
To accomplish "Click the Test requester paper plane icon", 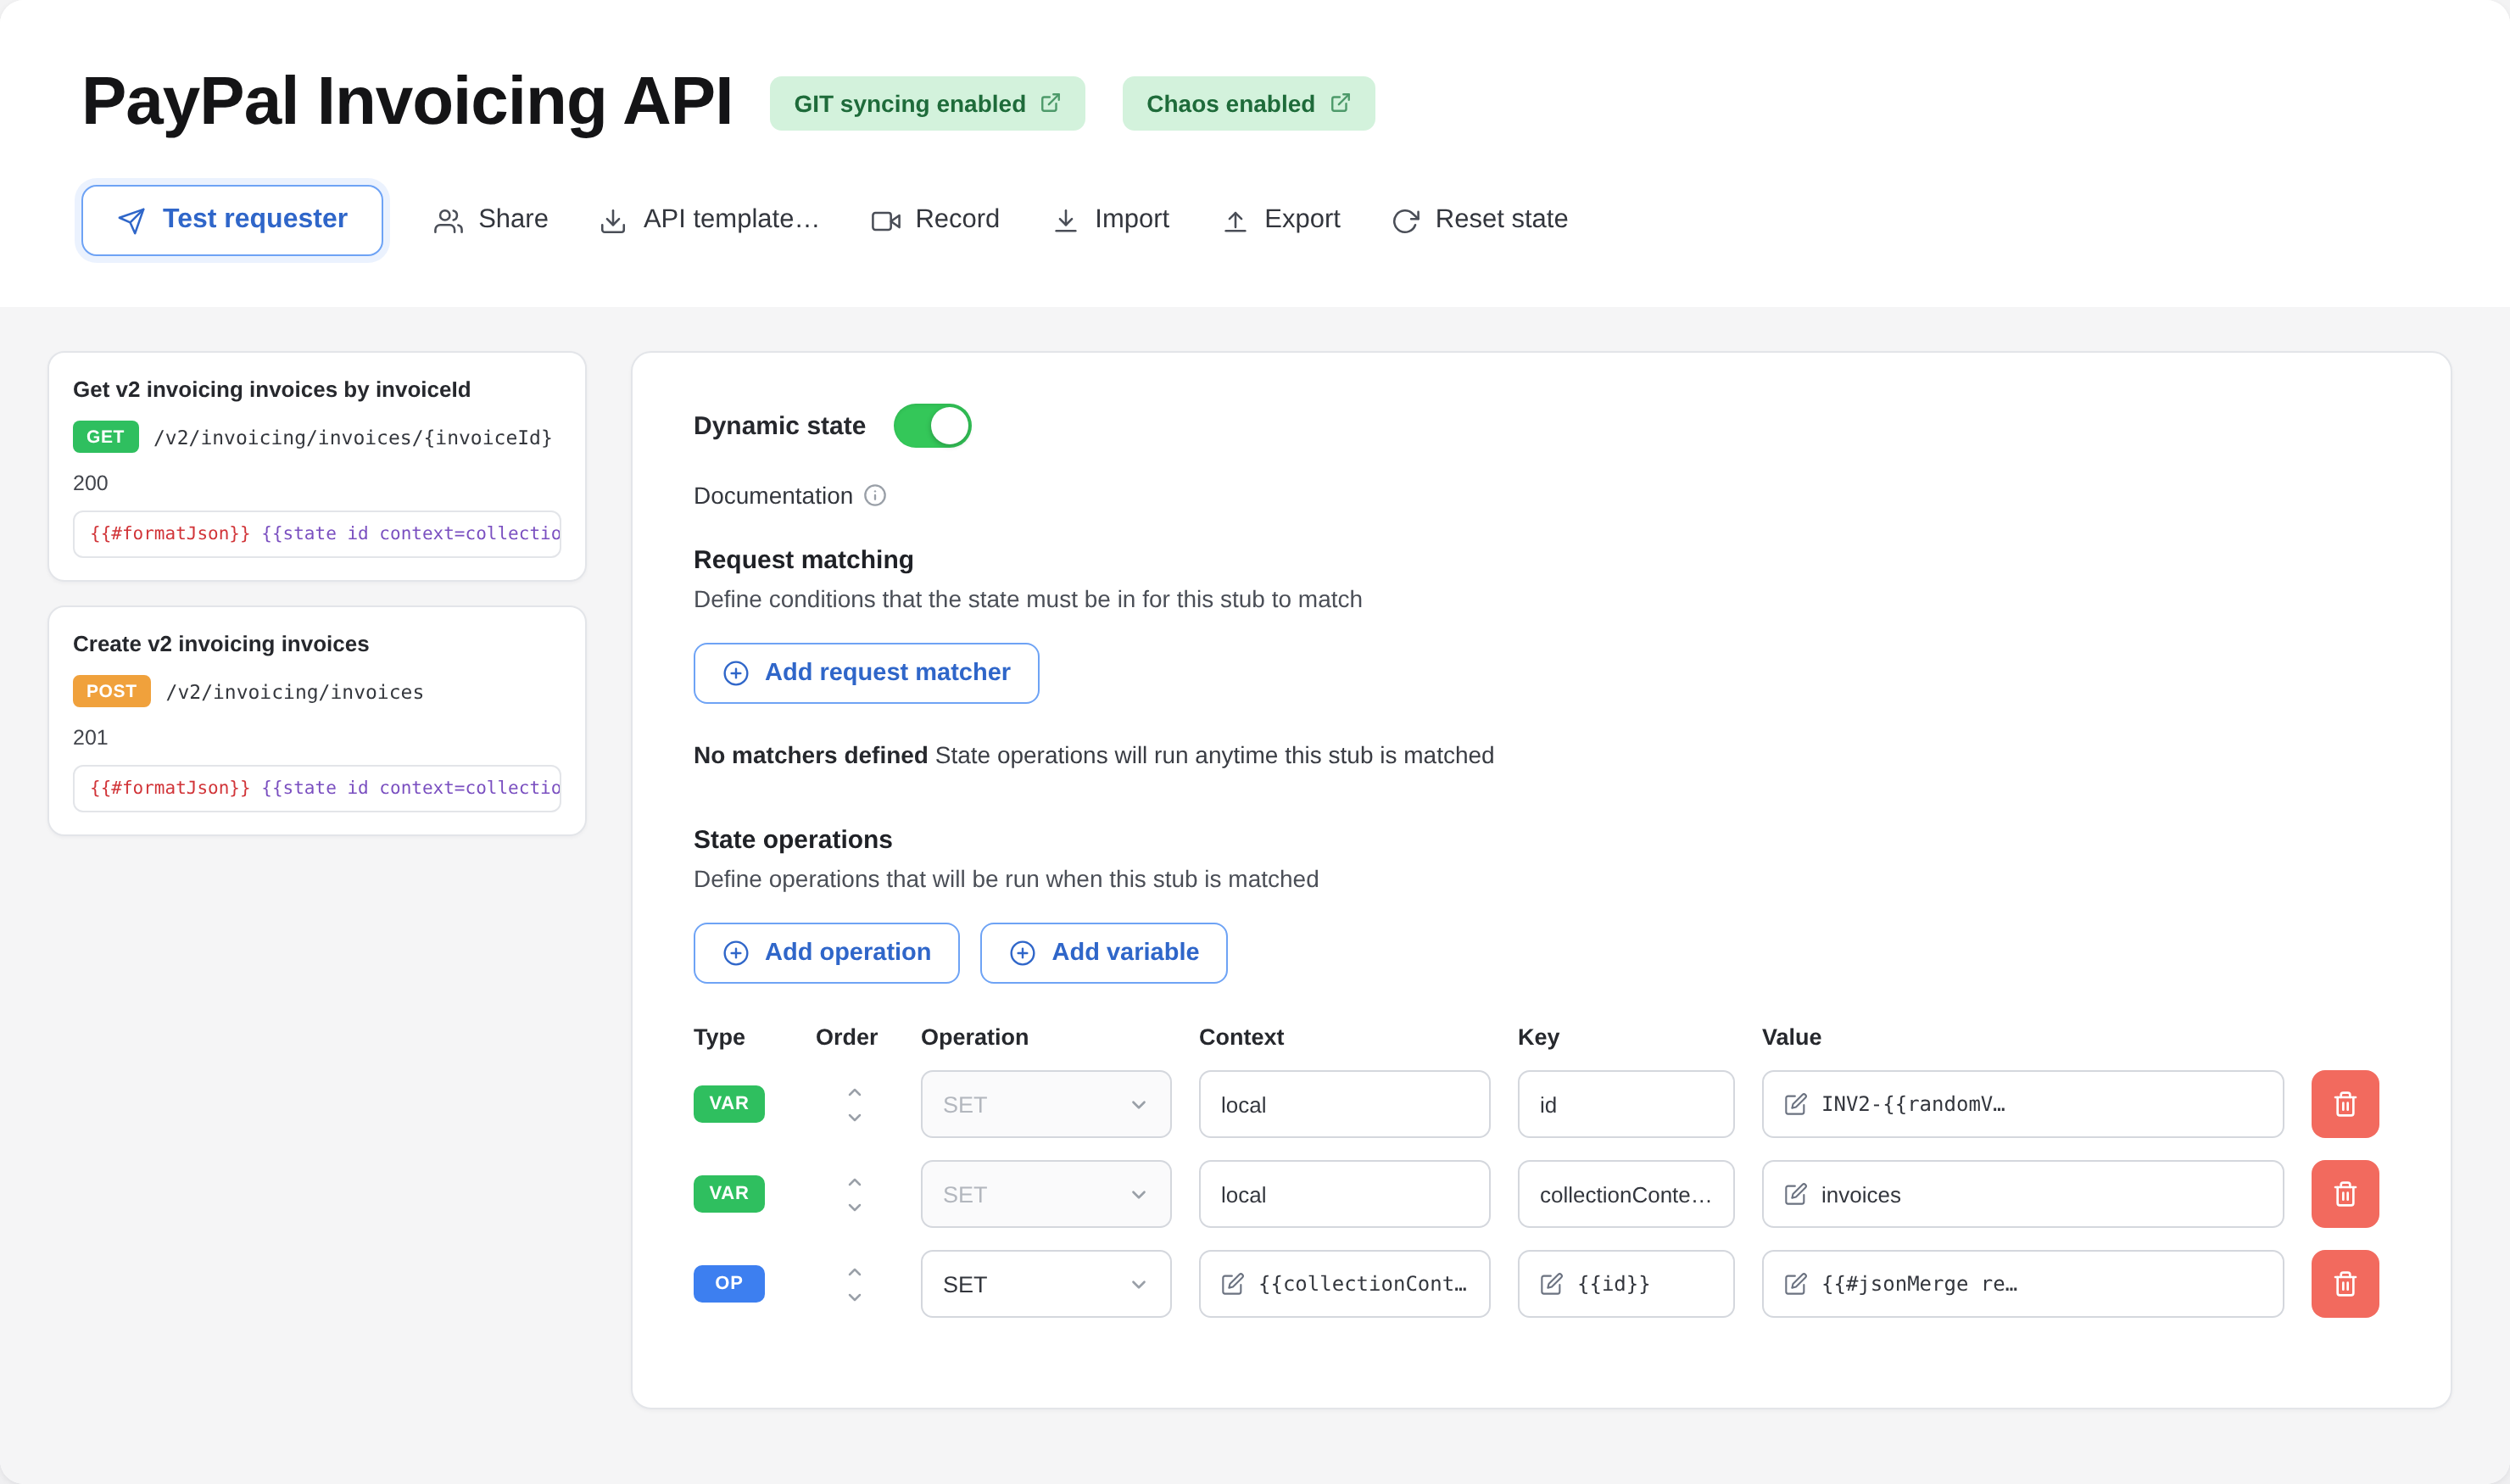I will (131, 221).
